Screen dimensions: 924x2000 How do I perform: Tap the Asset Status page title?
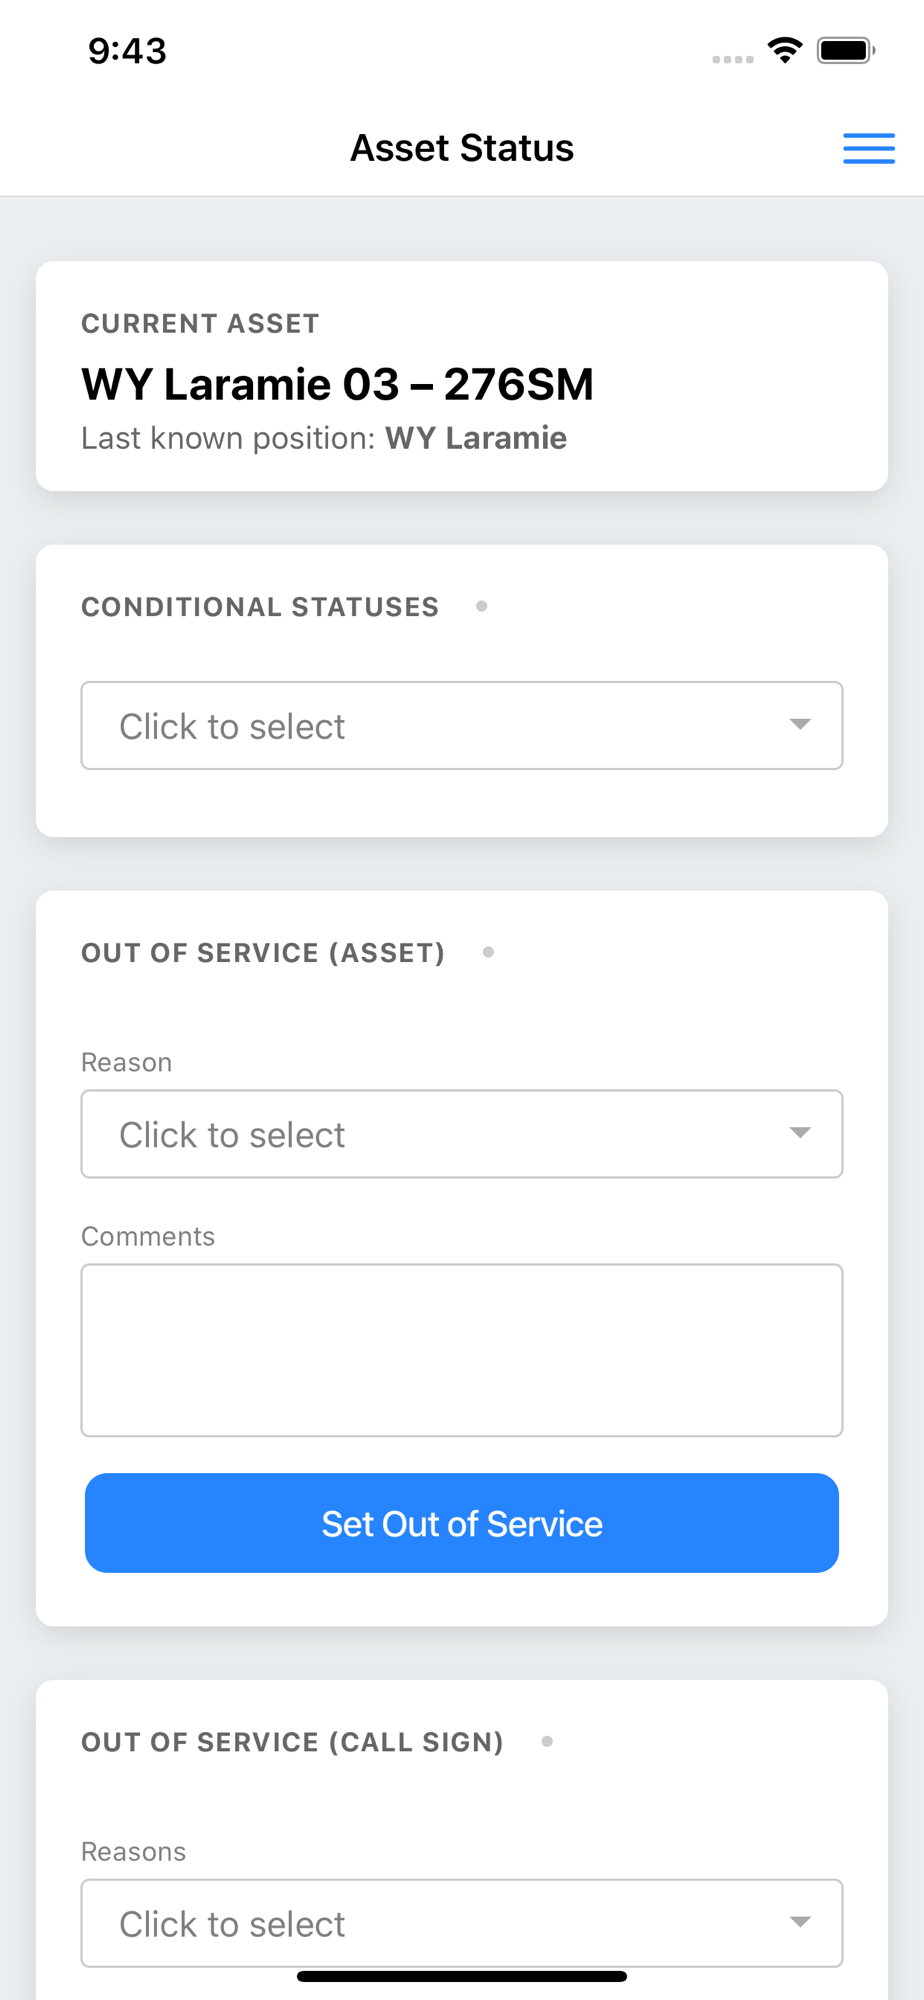tap(461, 148)
